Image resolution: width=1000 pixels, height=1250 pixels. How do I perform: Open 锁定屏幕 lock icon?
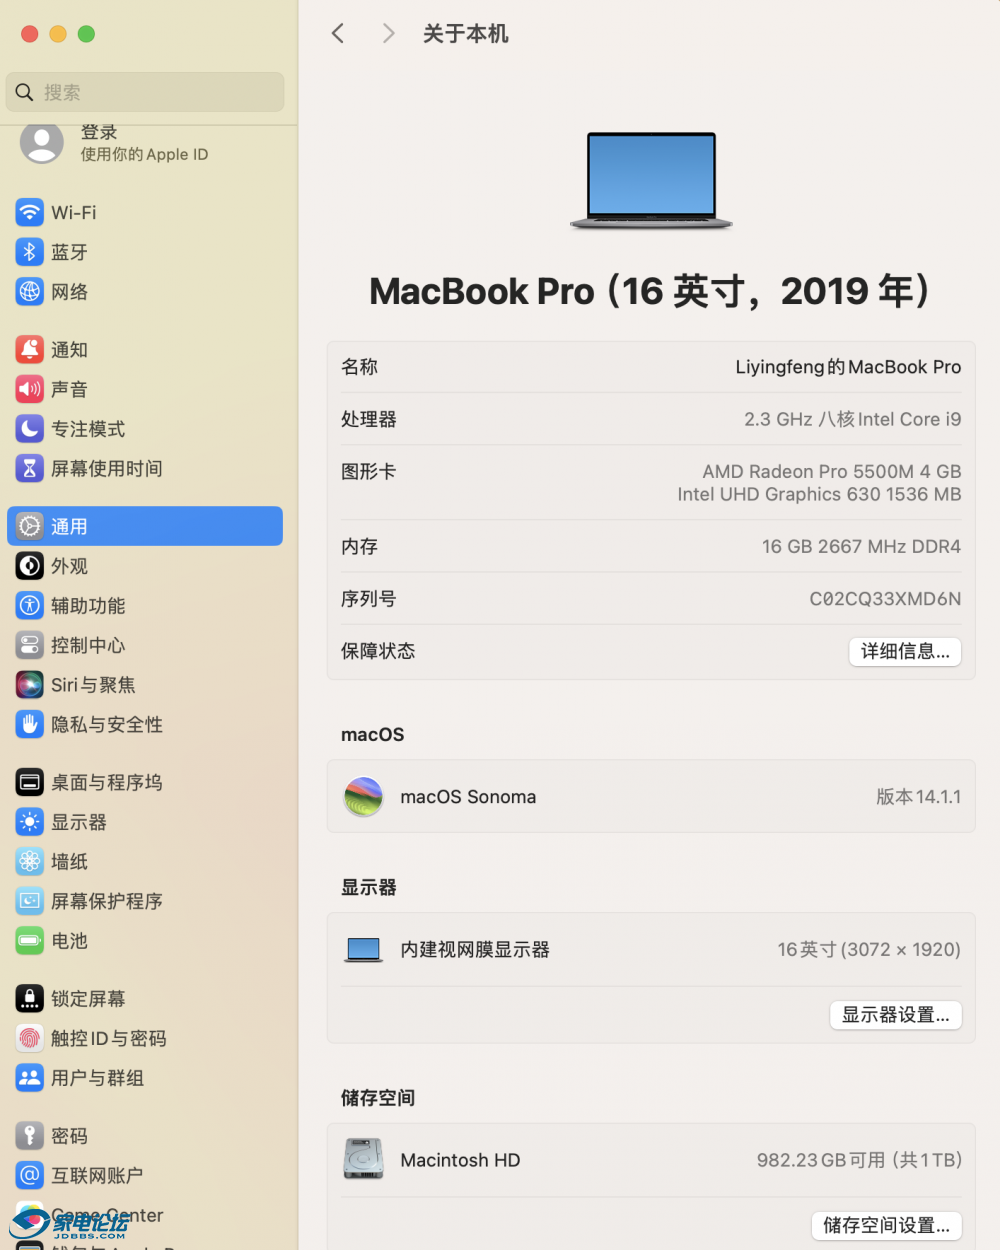click(30, 998)
